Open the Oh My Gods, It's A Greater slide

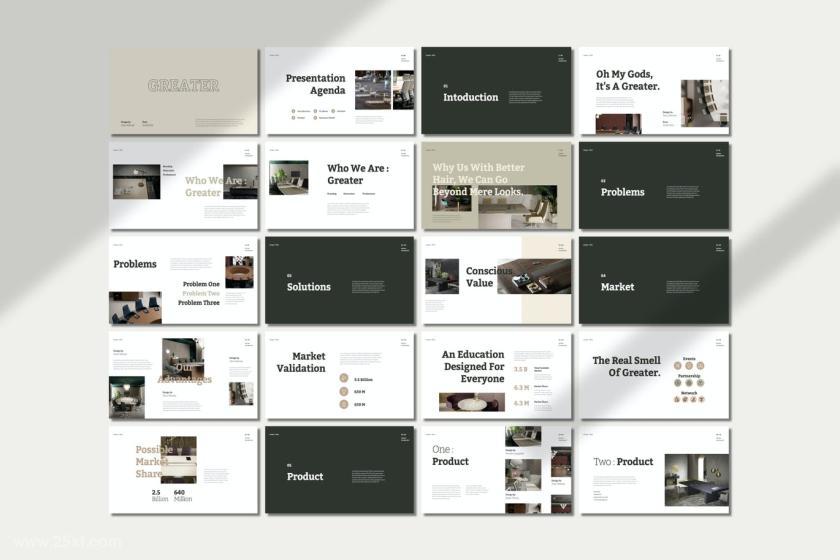(654, 91)
